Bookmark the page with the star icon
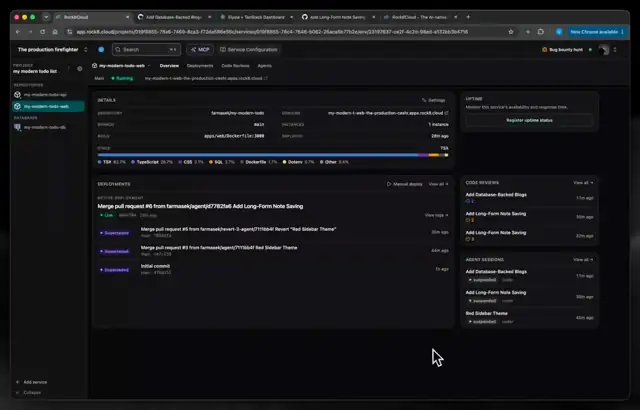This screenshot has width=640, height=410. click(x=511, y=32)
